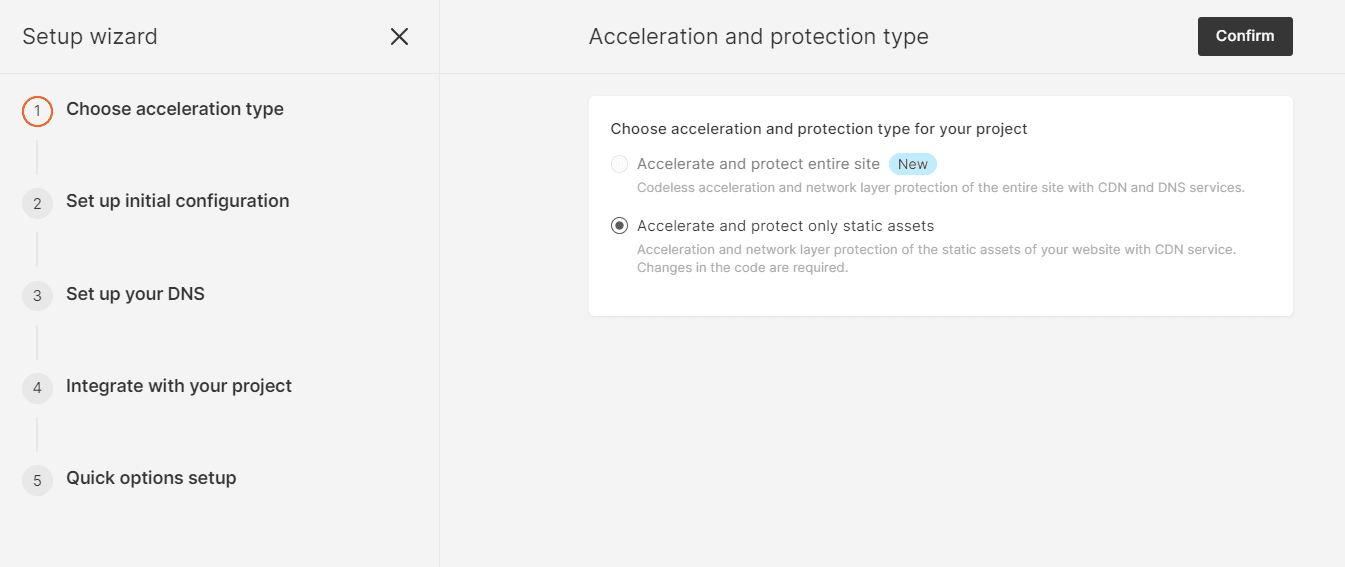1345x567 pixels.
Task: Jump to Set up your DNS step
Action: coord(135,294)
